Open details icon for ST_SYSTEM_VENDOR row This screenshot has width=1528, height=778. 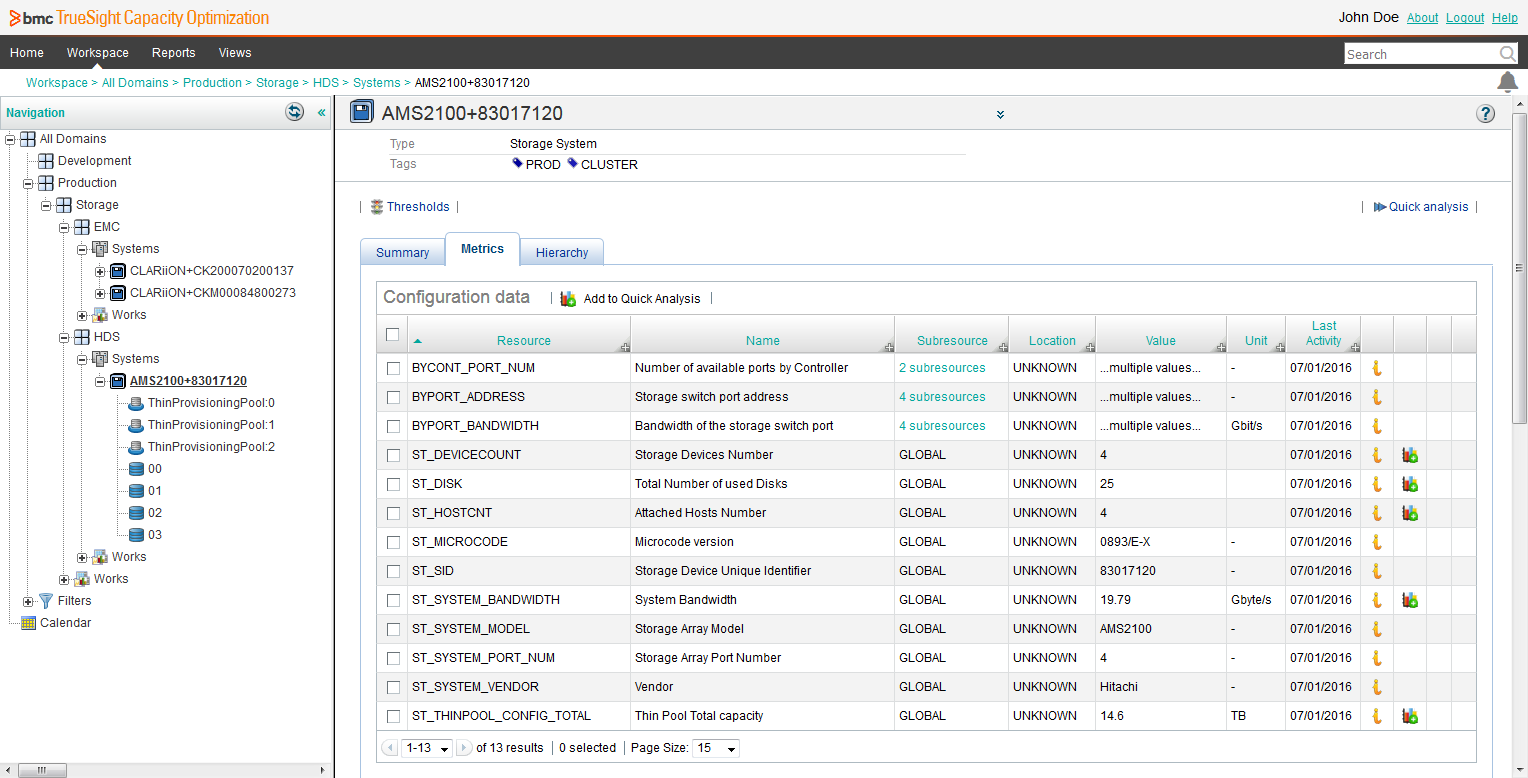1377,687
